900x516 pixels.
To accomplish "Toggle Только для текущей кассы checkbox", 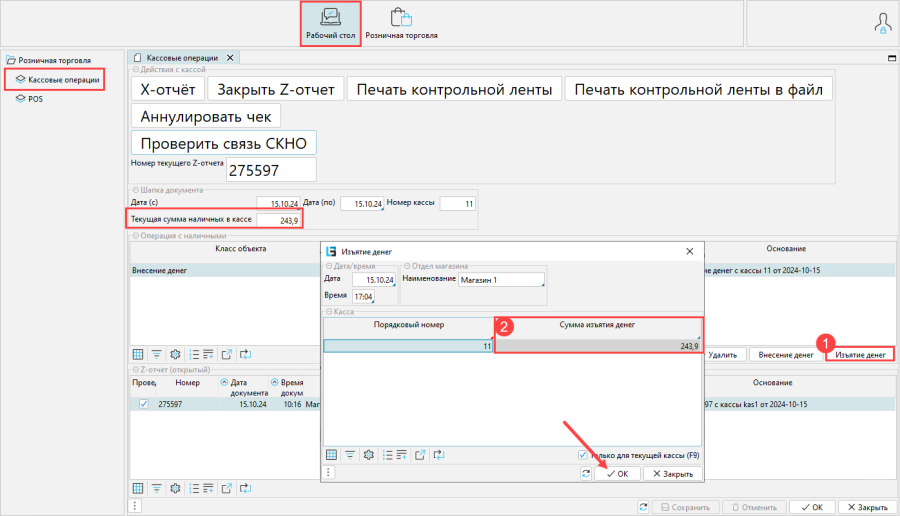I will pos(584,455).
